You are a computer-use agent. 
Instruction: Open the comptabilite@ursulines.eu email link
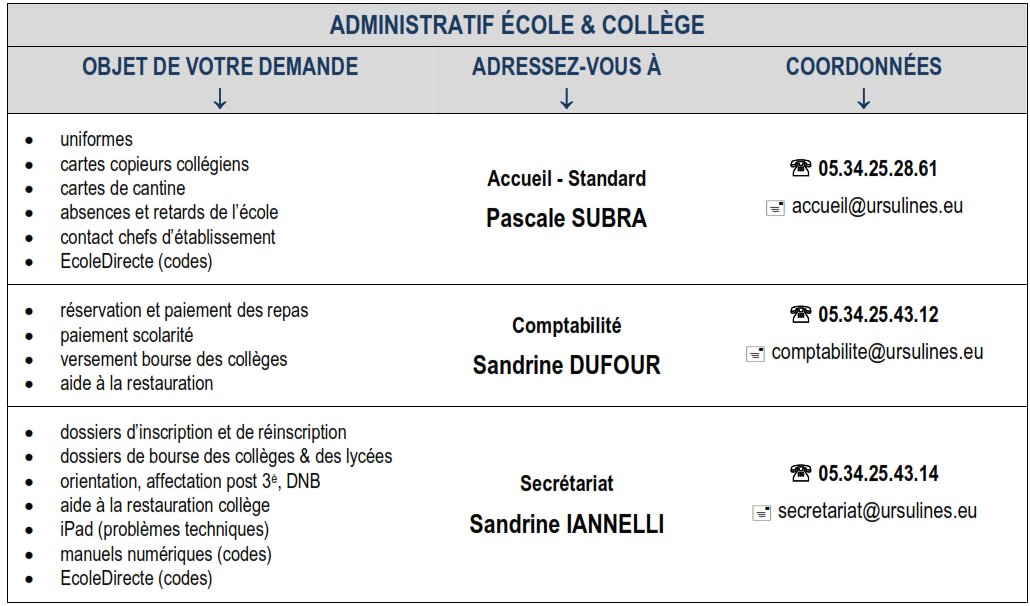pos(877,353)
